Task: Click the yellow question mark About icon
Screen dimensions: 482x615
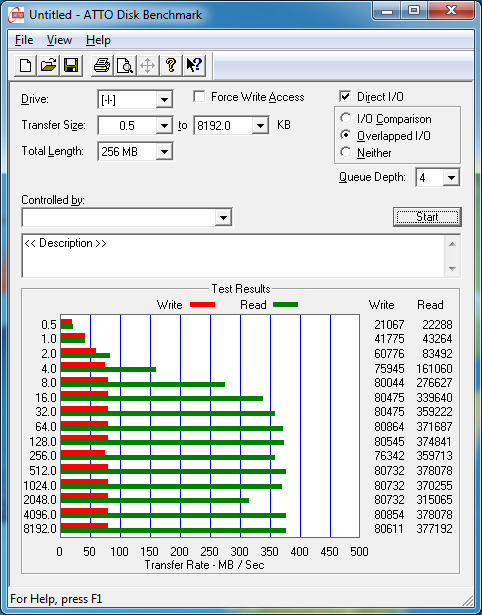Action: [x=171, y=65]
